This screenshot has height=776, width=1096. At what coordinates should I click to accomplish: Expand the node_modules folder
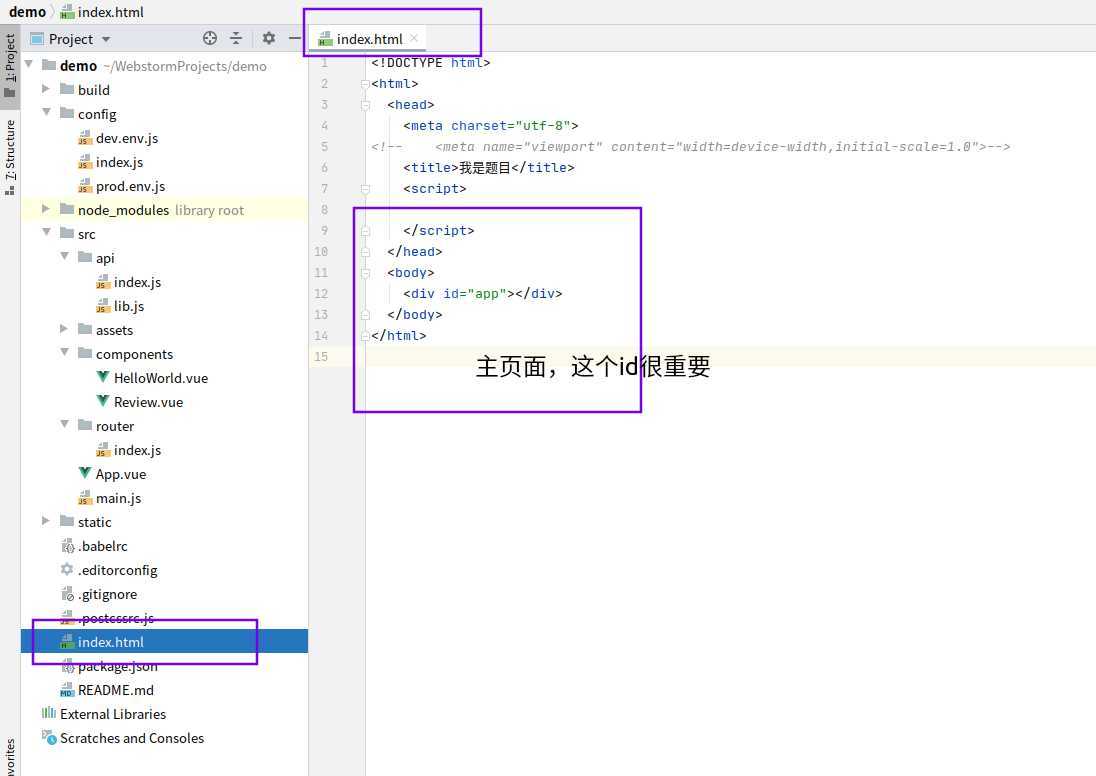coord(46,209)
